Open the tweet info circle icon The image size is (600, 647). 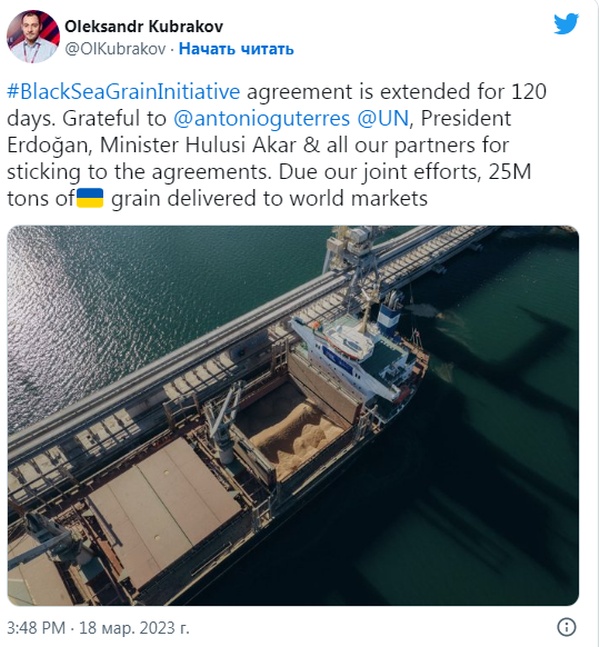566,627
